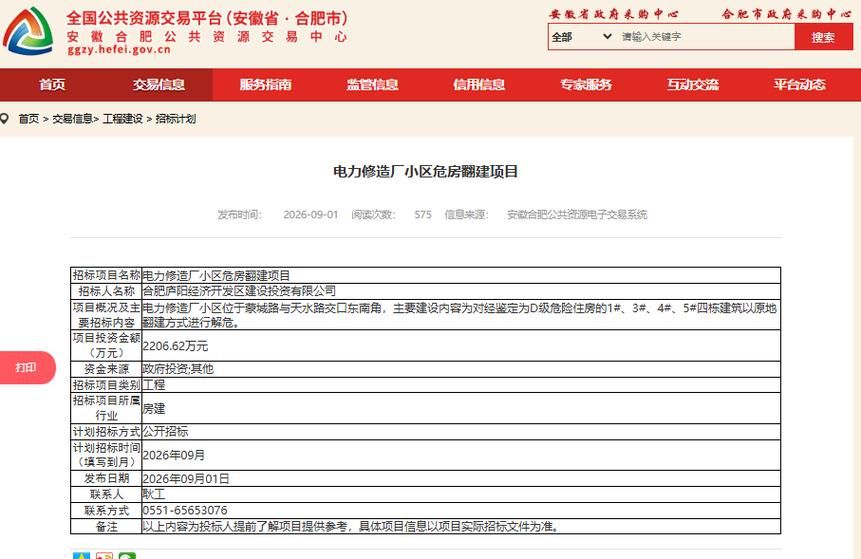Open the 首页 navigation tab
Screen dimensions: 861x559
(52, 85)
